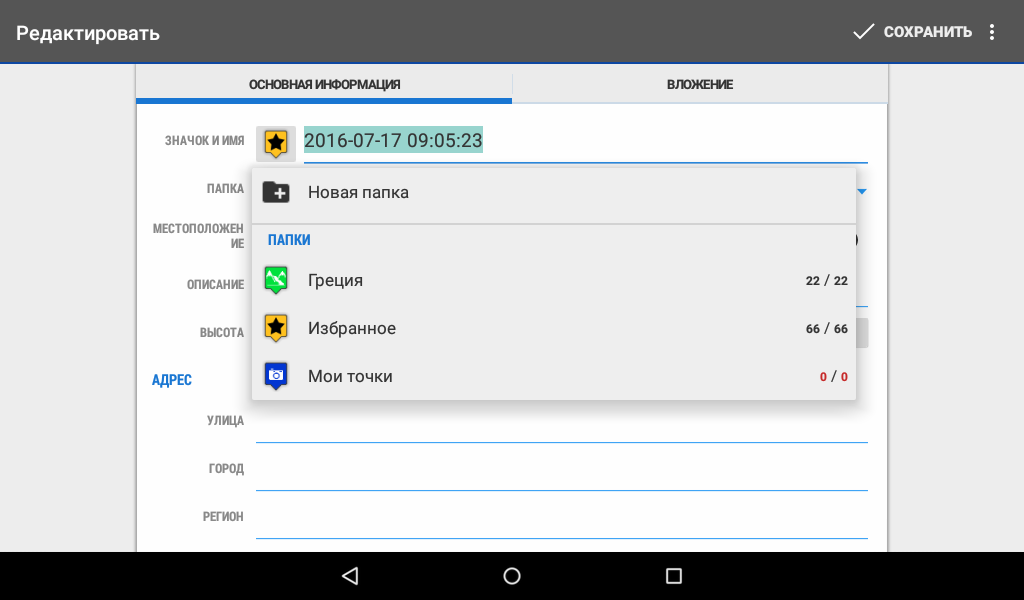Focus the РЕГИОН input field
This screenshot has height=600, width=1024.
(x=560, y=520)
